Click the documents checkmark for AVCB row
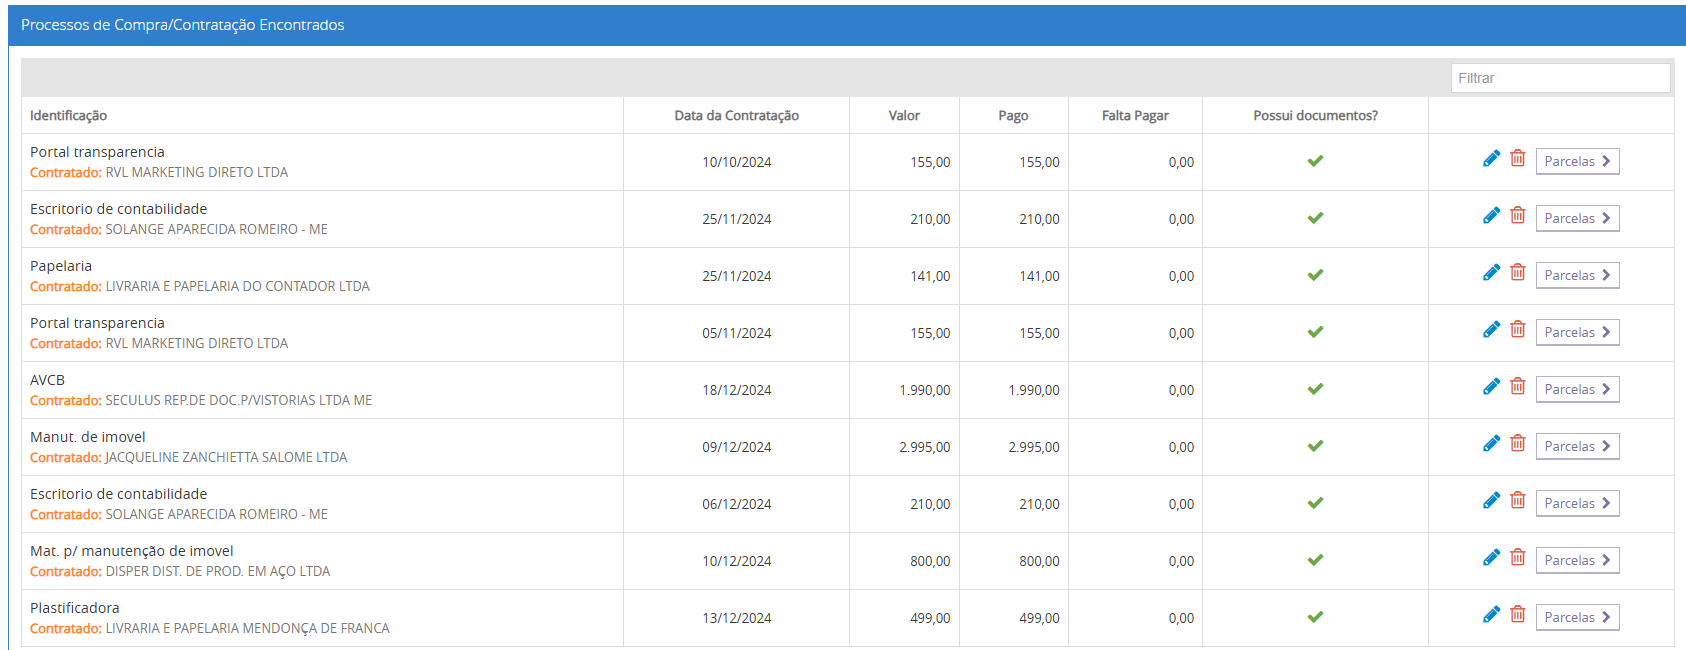Image resolution: width=1686 pixels, height=650 pixels. click(1315, 389)
